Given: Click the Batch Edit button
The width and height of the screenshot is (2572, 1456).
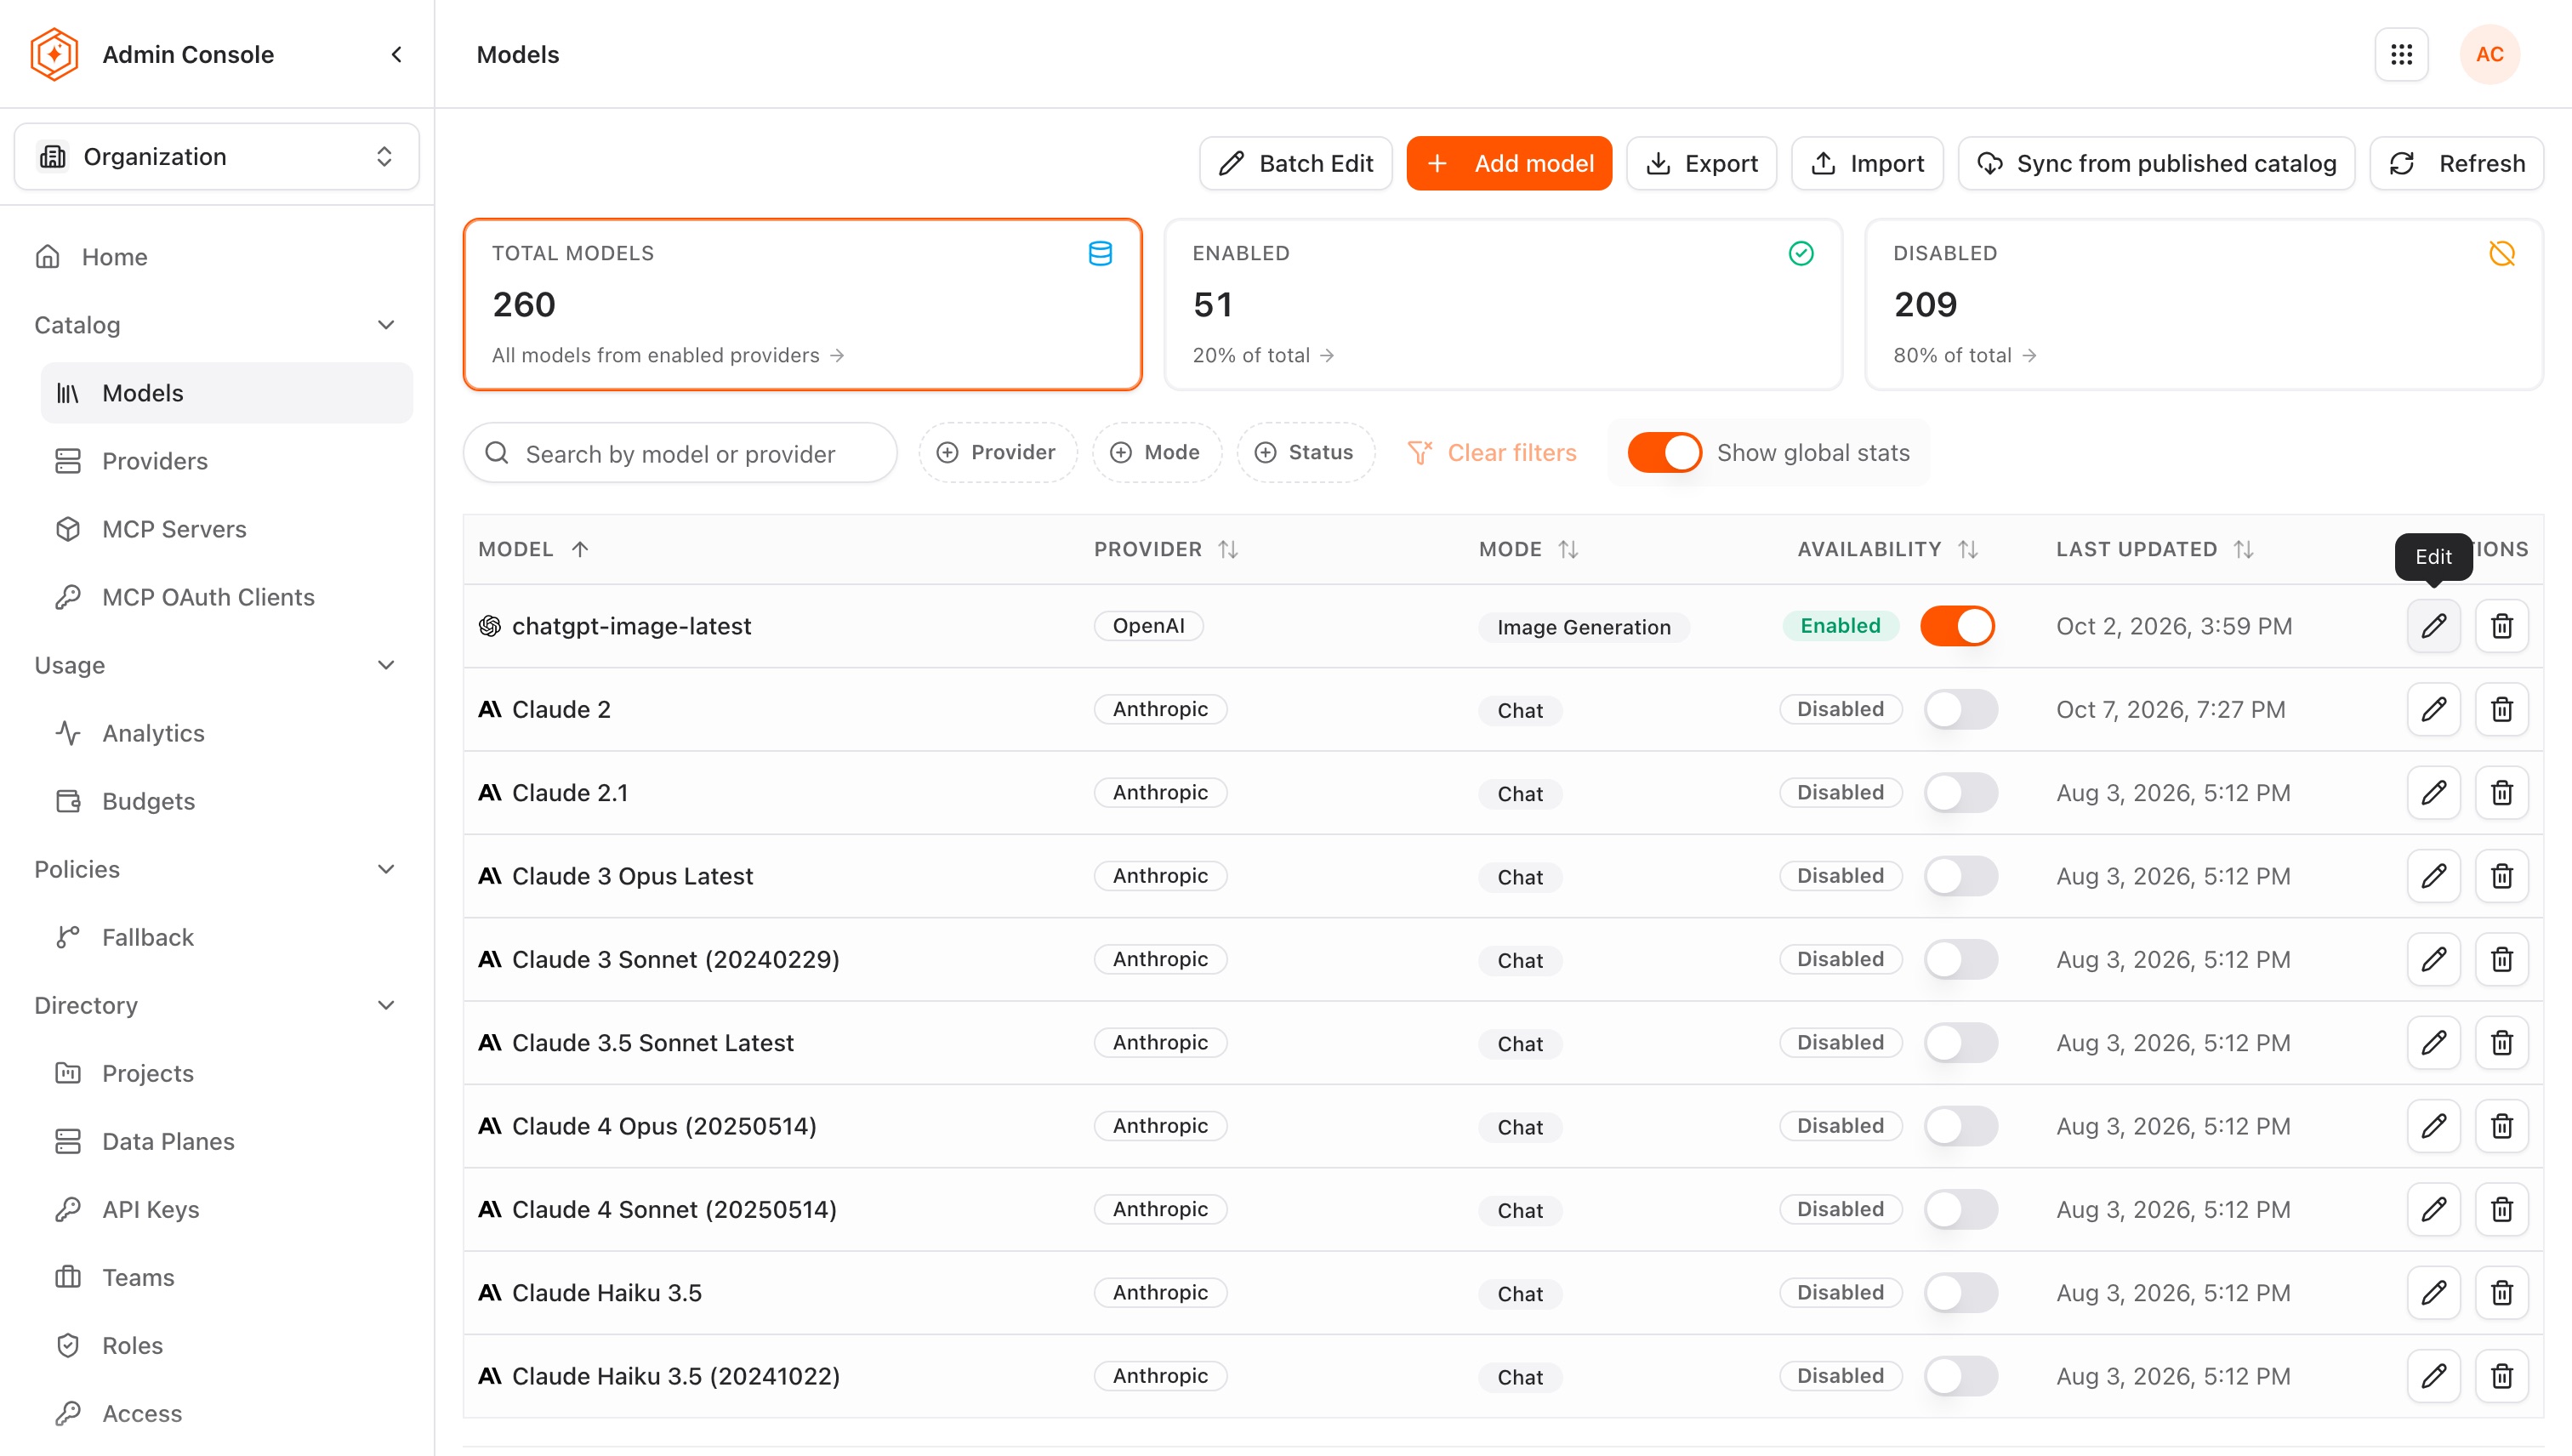Looking at the screenshot, I should coord(1295,164).
